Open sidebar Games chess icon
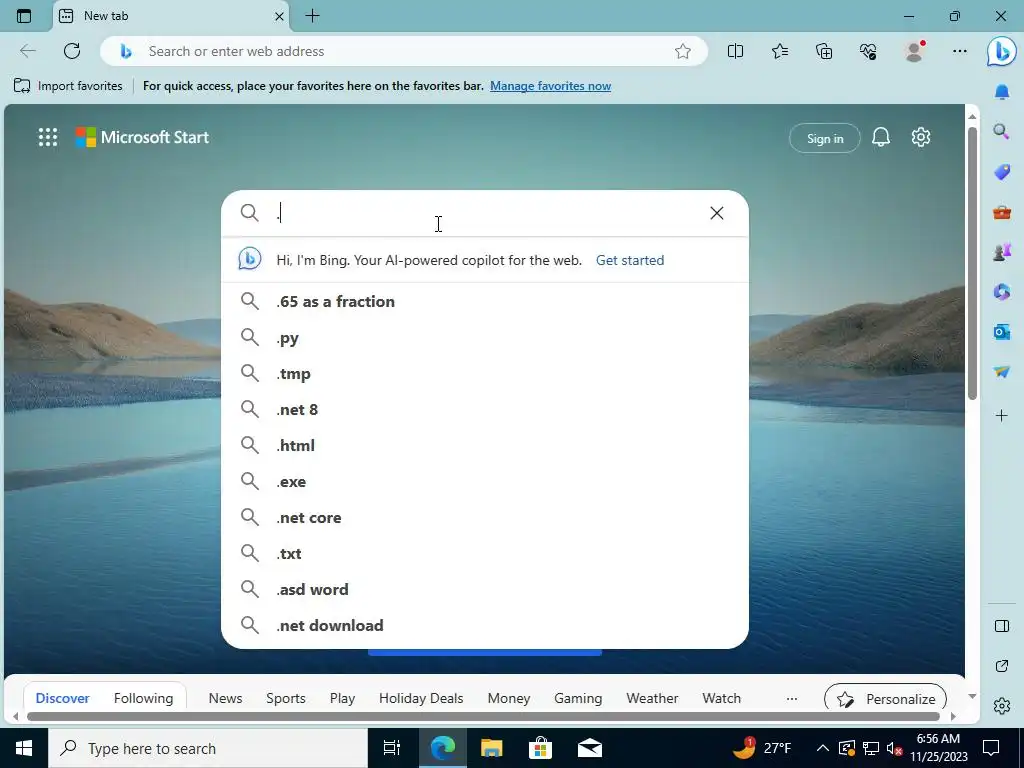The height and width of the screenshot is (768, 1024). coord(1002,251)
